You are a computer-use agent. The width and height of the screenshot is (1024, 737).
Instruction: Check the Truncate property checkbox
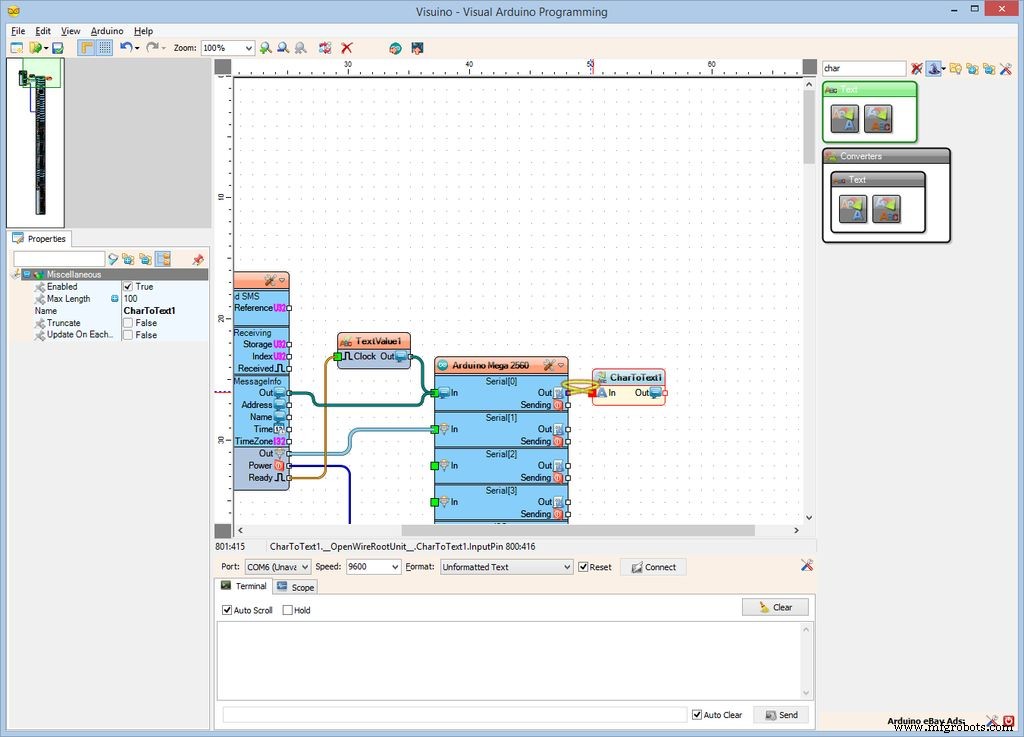[128, 323]
